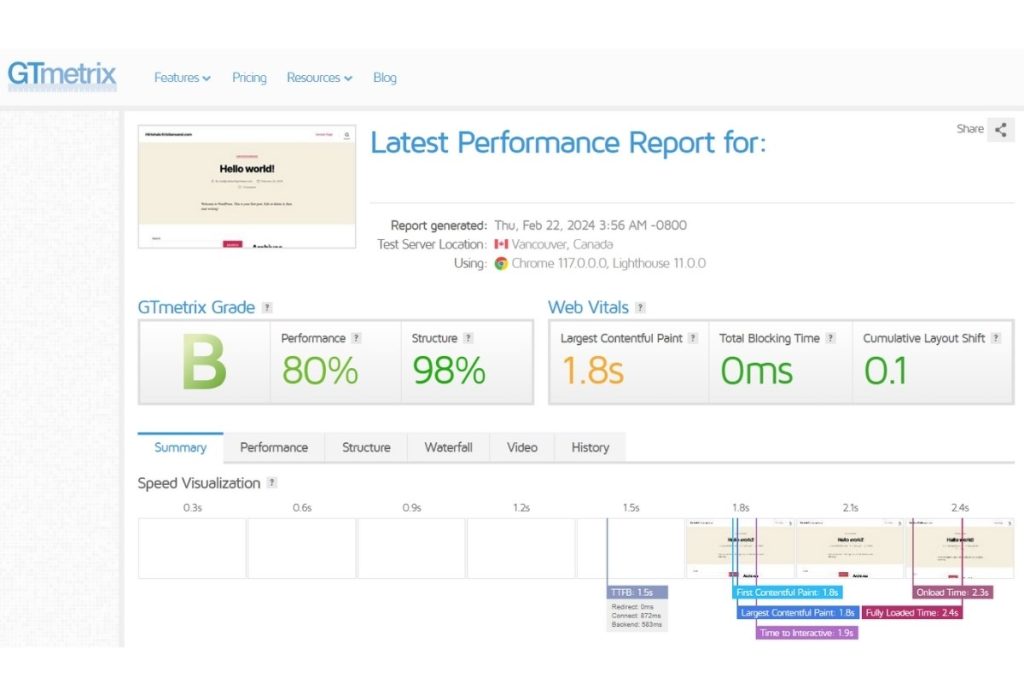This screenshot has height=683, width=1024.
Task: Click Cumulative Layout Shift help icon
Action: [x=995, y=339]
